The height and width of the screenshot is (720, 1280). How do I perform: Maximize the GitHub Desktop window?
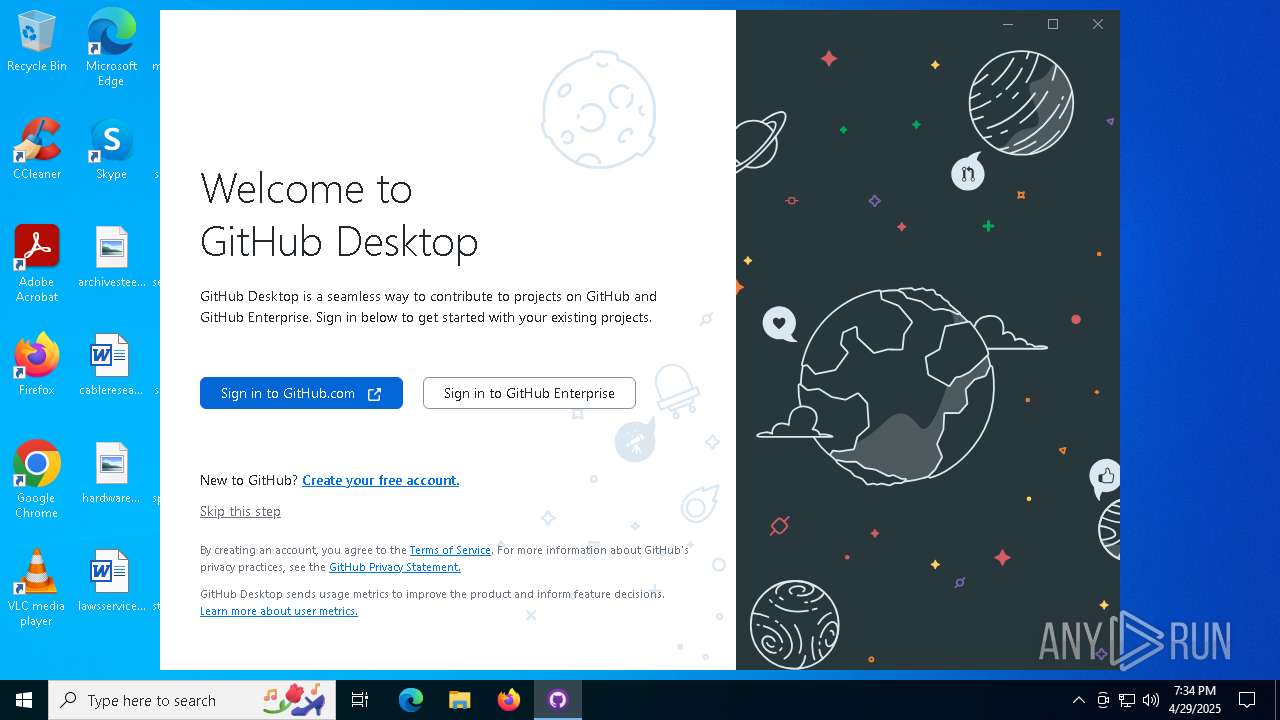click(x=1053, y=24)
